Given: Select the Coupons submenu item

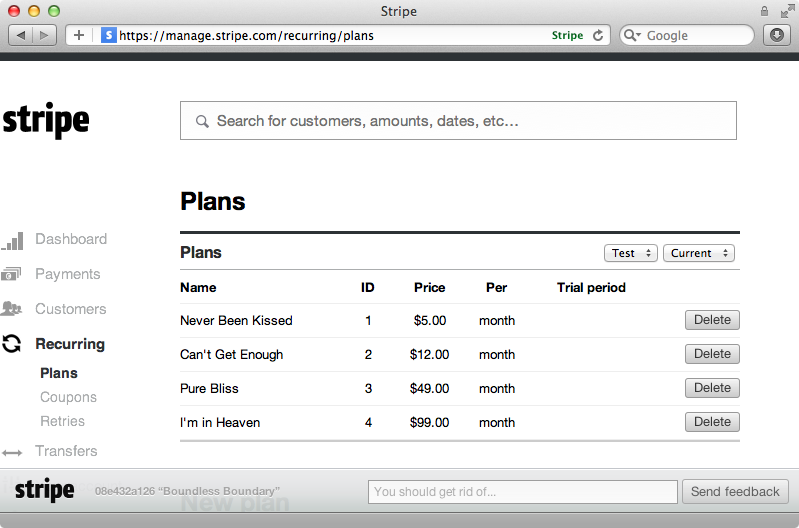Looking at the screenshot, I should click(68, 397).
